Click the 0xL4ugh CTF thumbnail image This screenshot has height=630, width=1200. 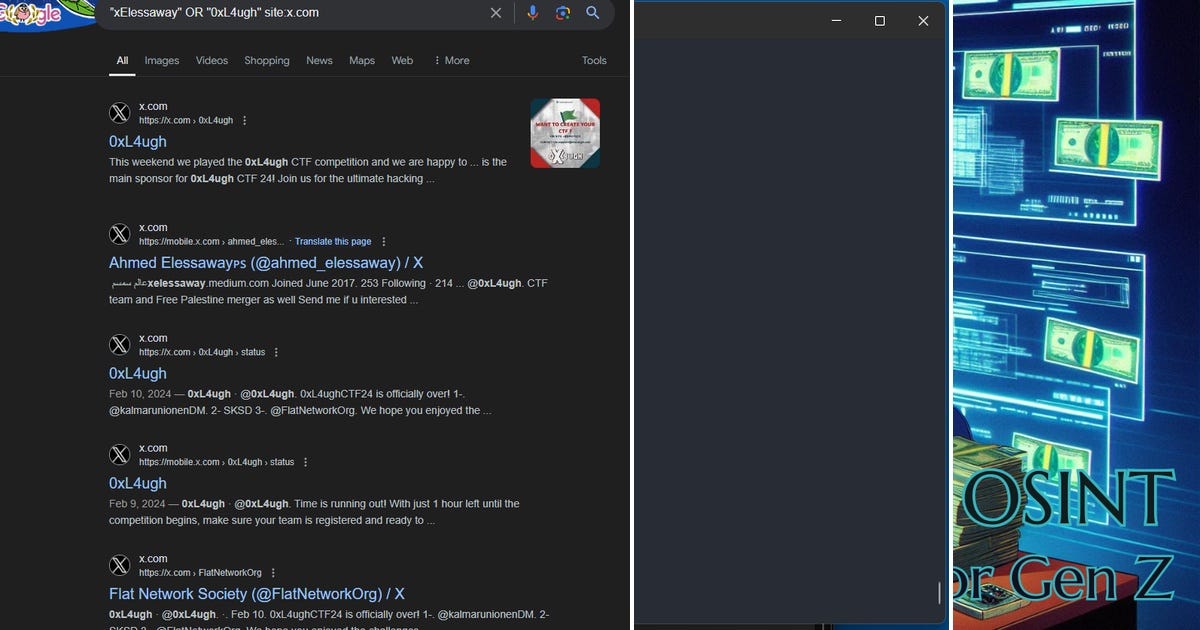[565, 132]
